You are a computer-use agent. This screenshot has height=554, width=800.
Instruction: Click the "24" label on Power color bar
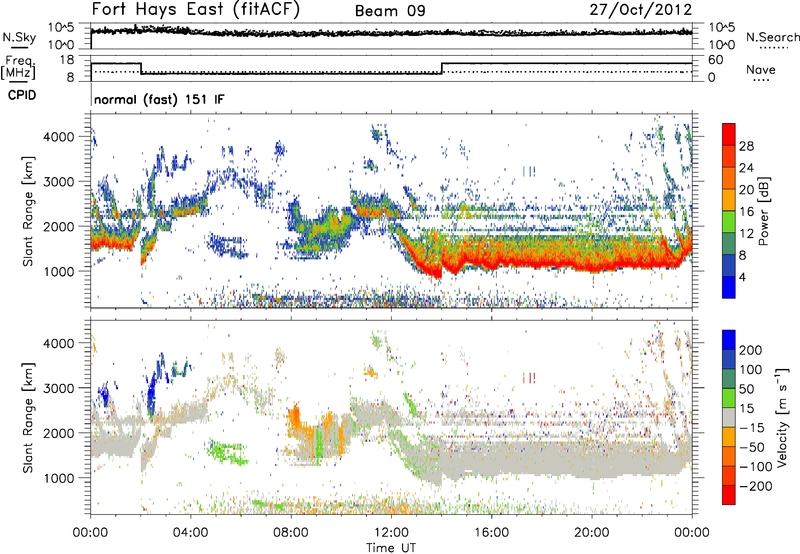(746, 168)
